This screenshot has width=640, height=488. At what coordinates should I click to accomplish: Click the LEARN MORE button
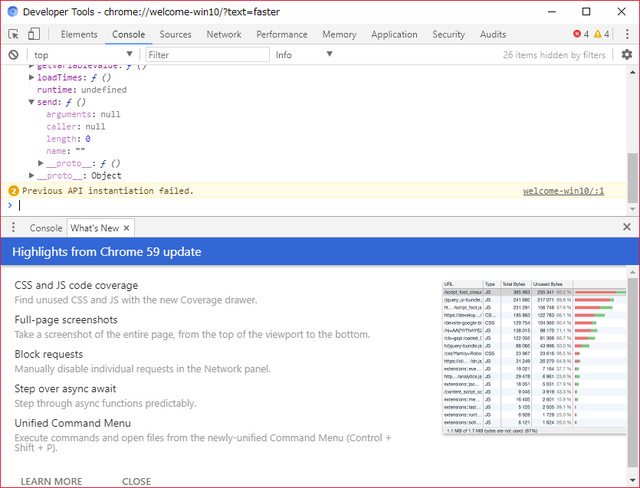[x=51, y=481]
